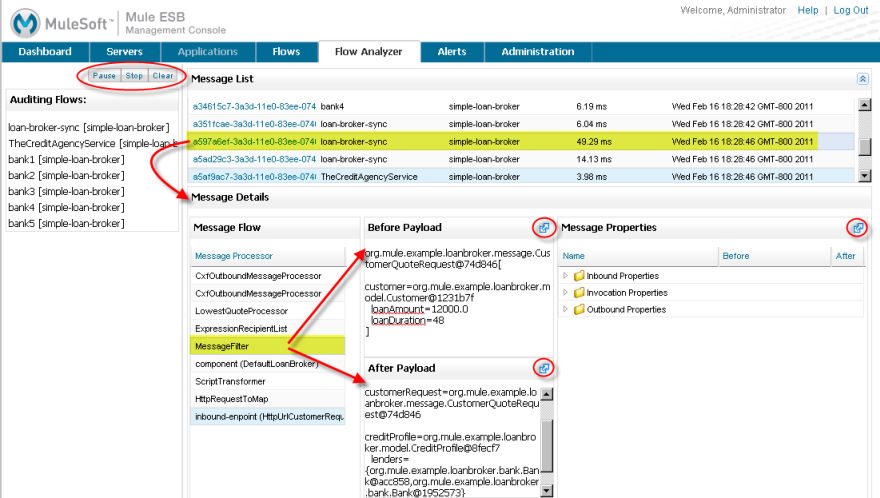The image size is (880, 498).
Task: Click the Log Out link
Action: coord(850,10)
